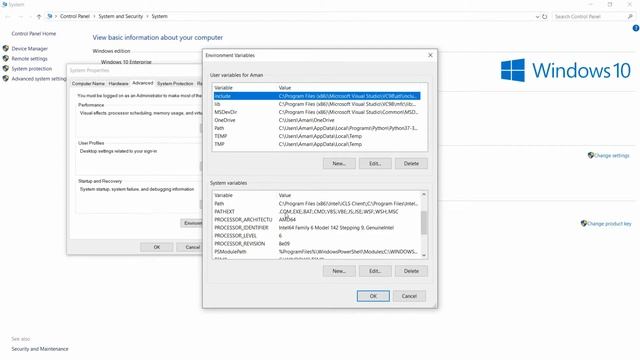Select the TEMP user variable row
Screen dimensions: 640x360
click(x=317, y=136)
